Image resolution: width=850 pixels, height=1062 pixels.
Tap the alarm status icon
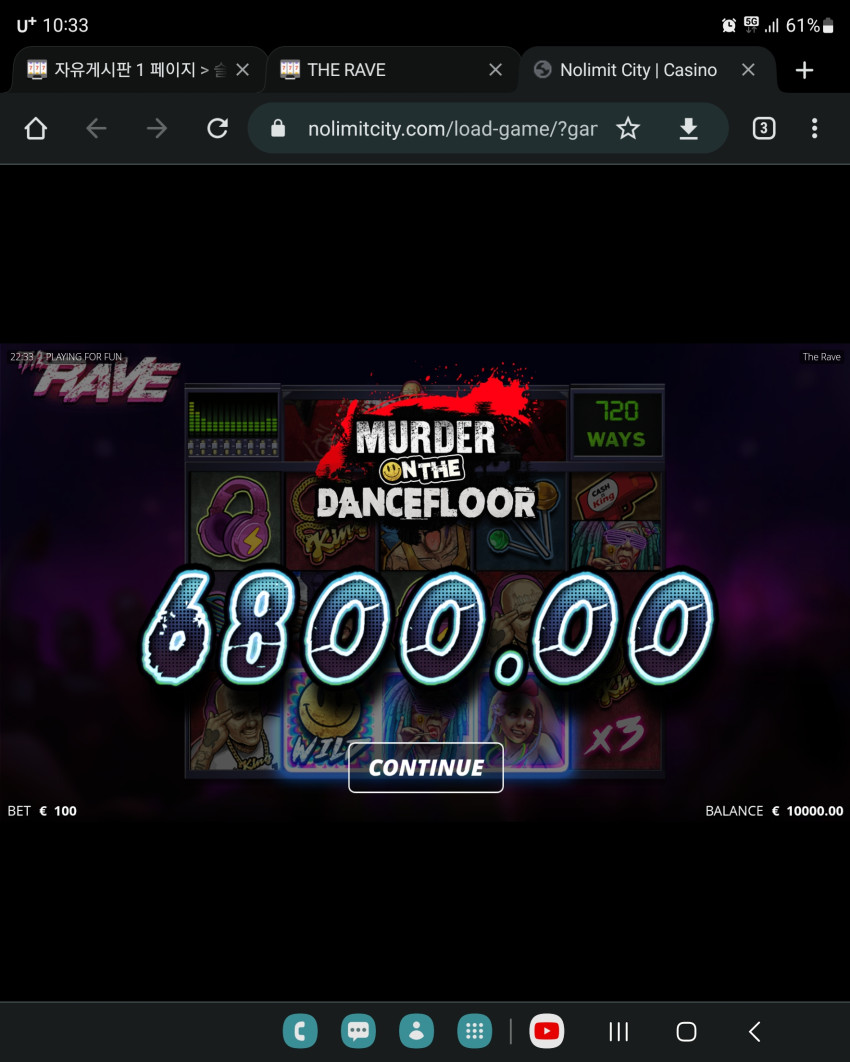[x=729, y=26]
